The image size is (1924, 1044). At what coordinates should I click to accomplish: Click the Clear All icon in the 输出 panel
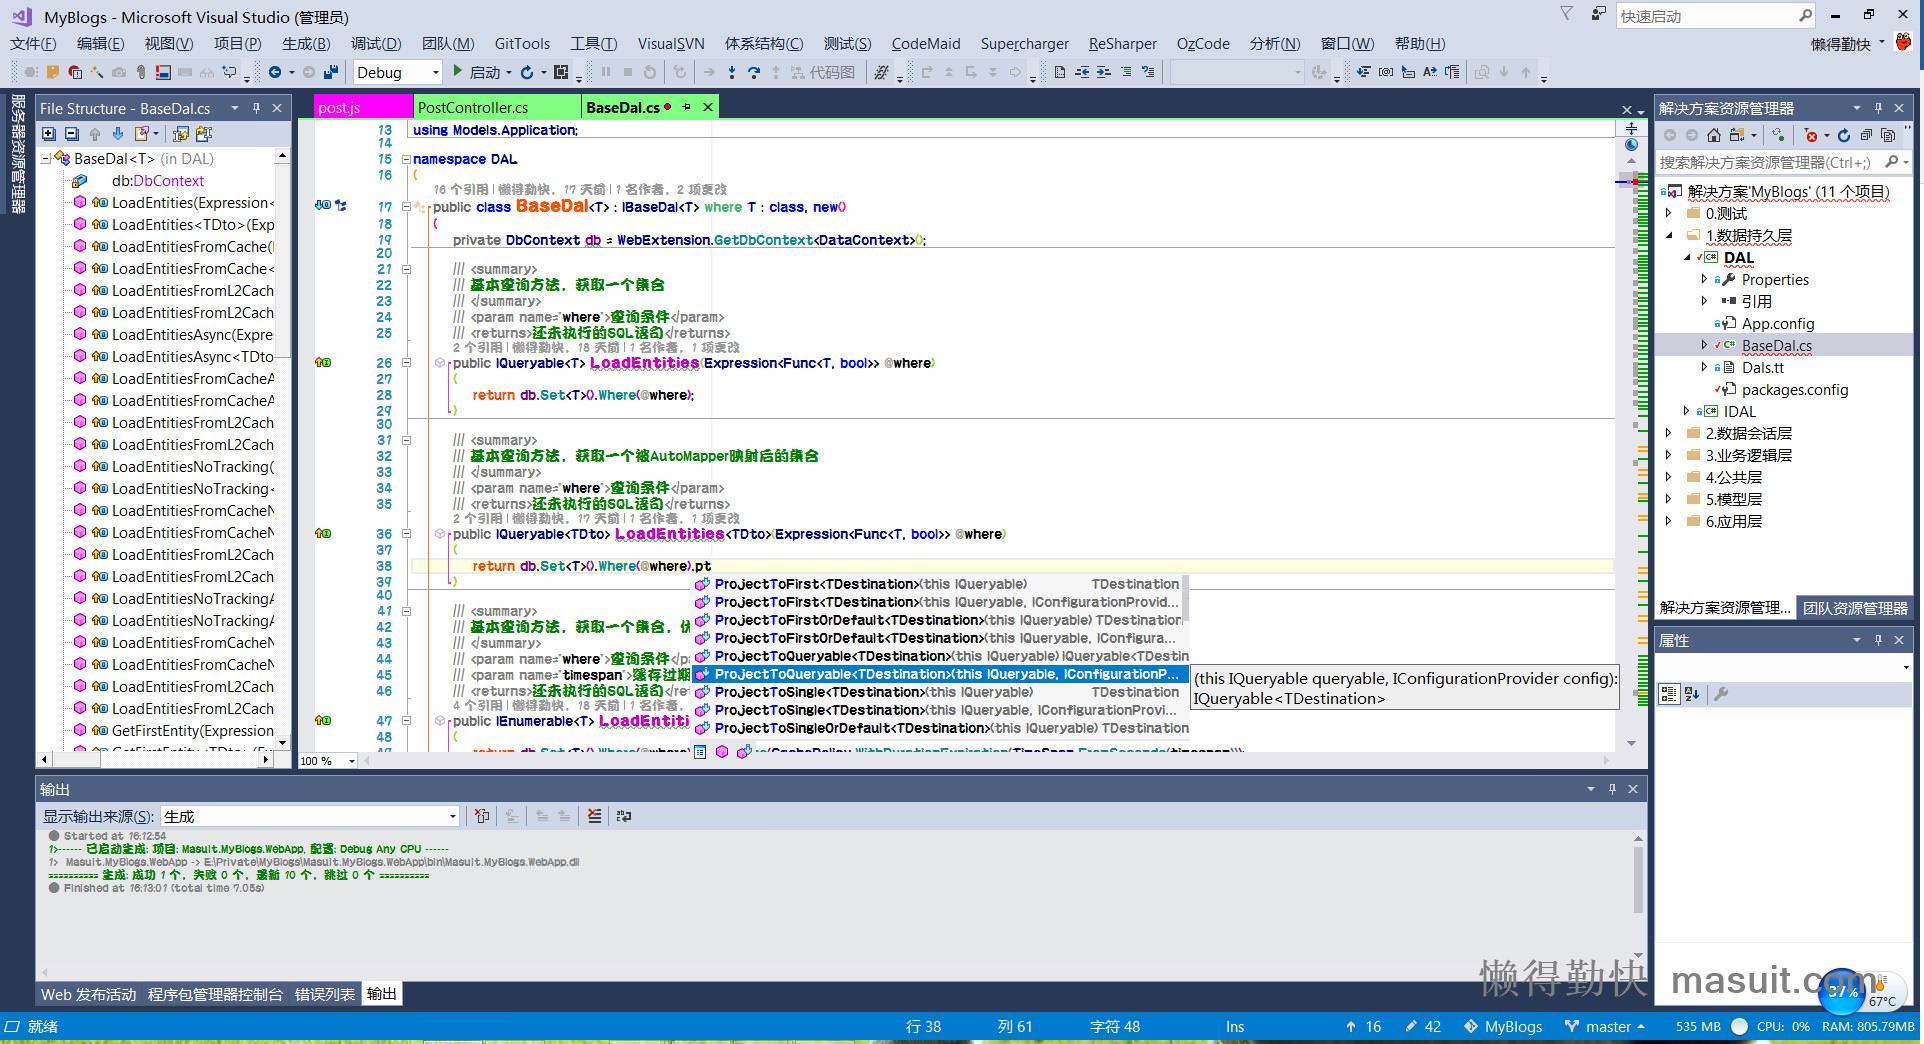point(595,817)
